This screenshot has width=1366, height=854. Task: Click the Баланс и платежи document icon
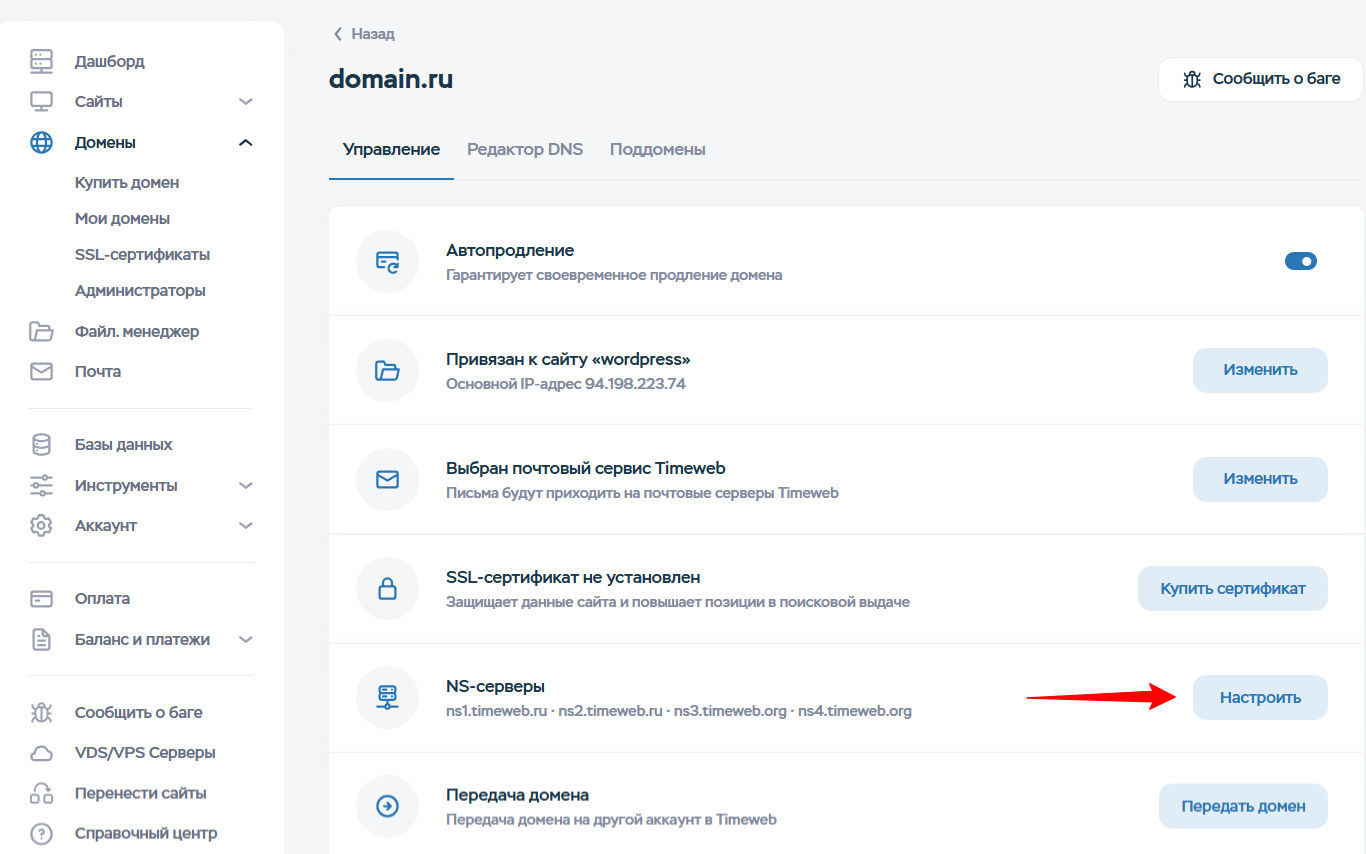(x=41, y=640)
